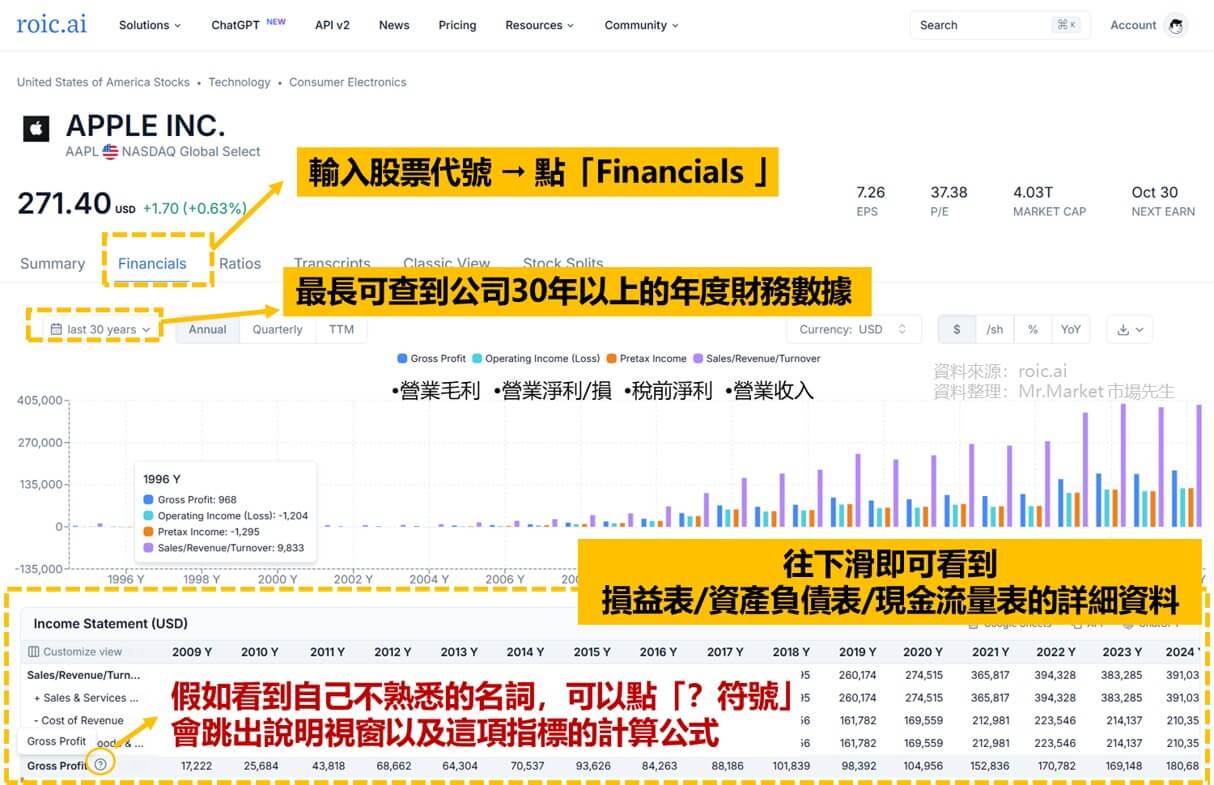Open the Pricing page
The image size is (1214, 785).
pos(457,25)
